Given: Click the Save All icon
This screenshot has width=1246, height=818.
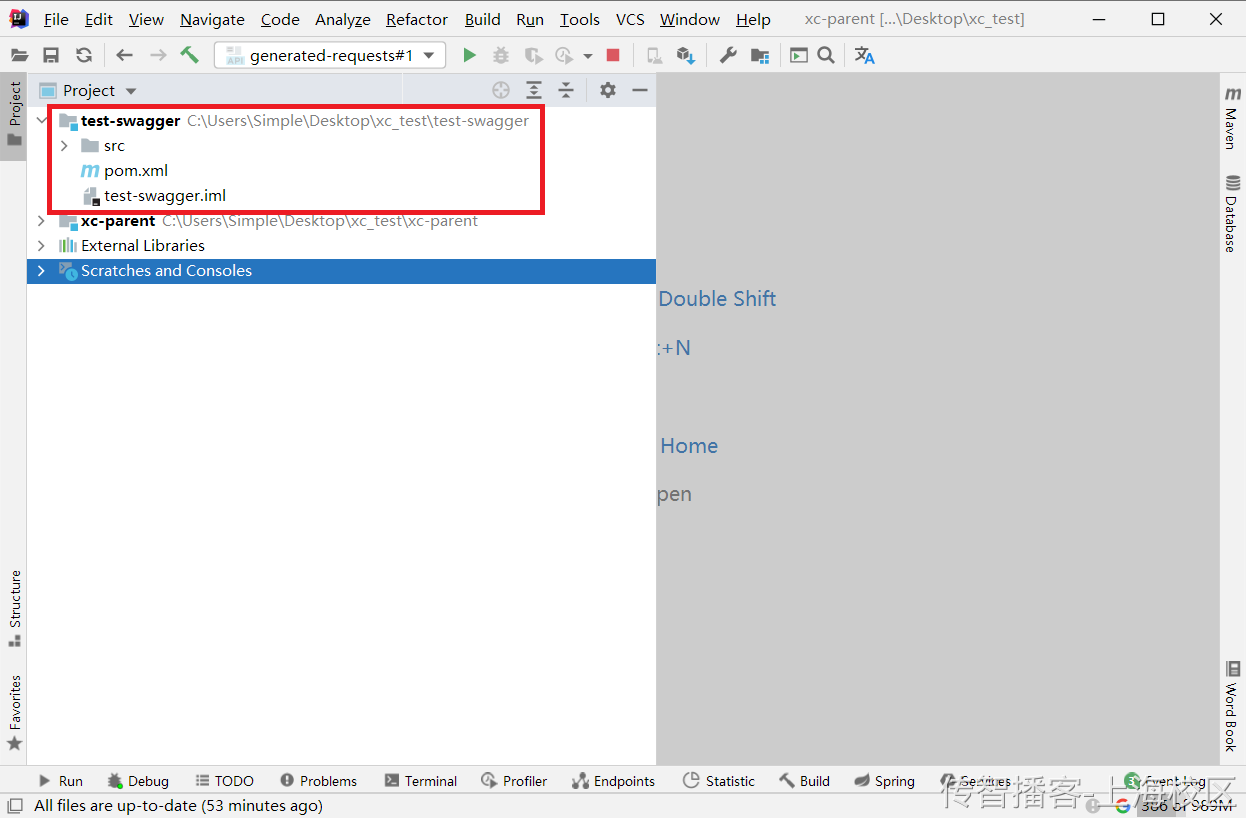Looking at the screenshot, I should coord(51,56).
